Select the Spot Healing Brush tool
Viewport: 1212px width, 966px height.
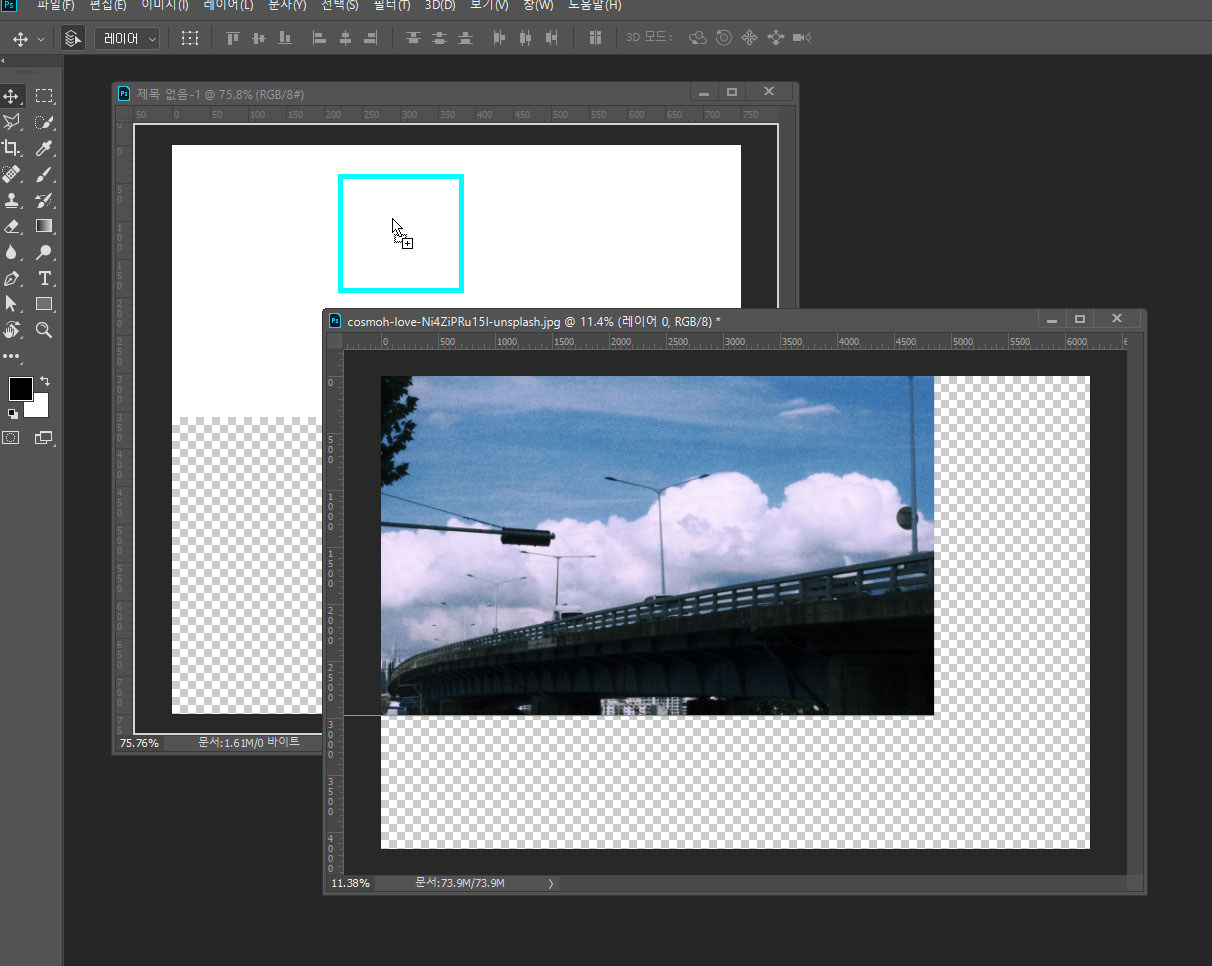[12, 174]
